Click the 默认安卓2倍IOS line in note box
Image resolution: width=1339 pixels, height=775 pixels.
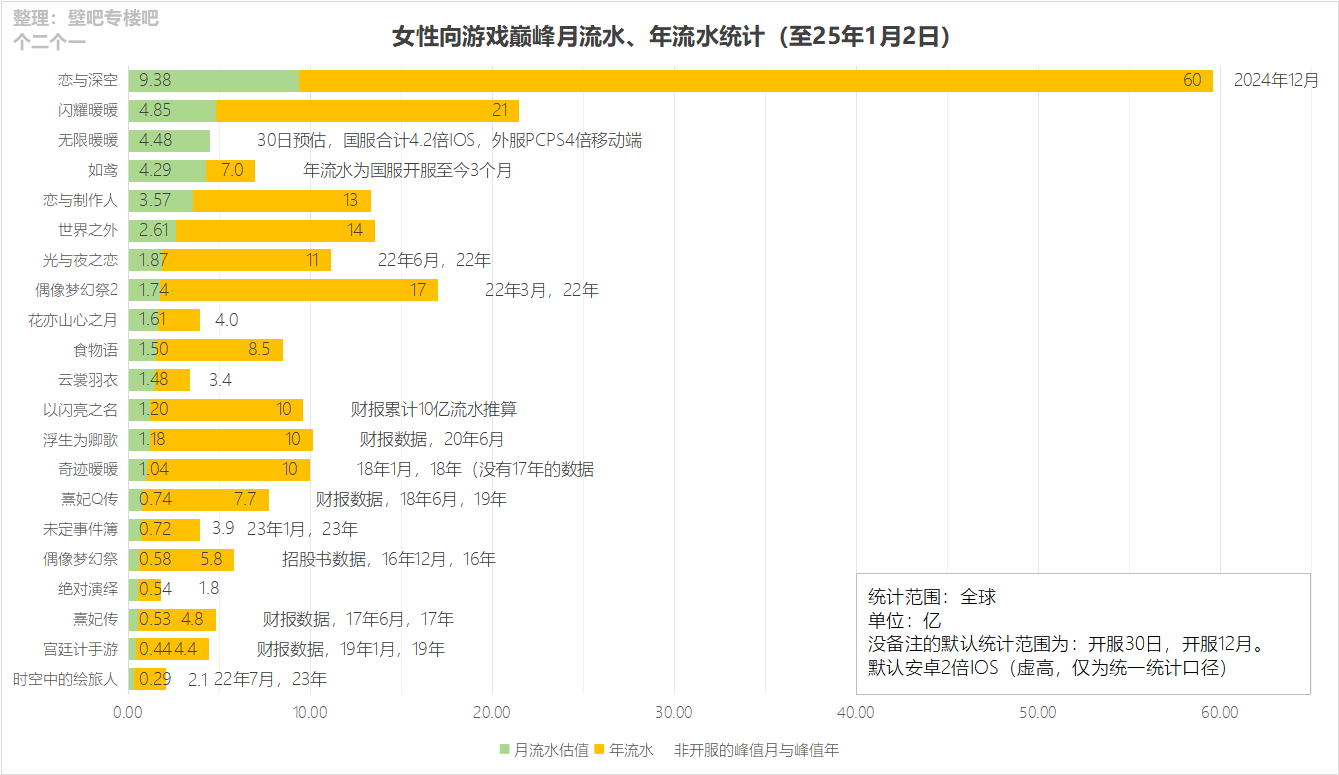click(x=1047, y=667)
